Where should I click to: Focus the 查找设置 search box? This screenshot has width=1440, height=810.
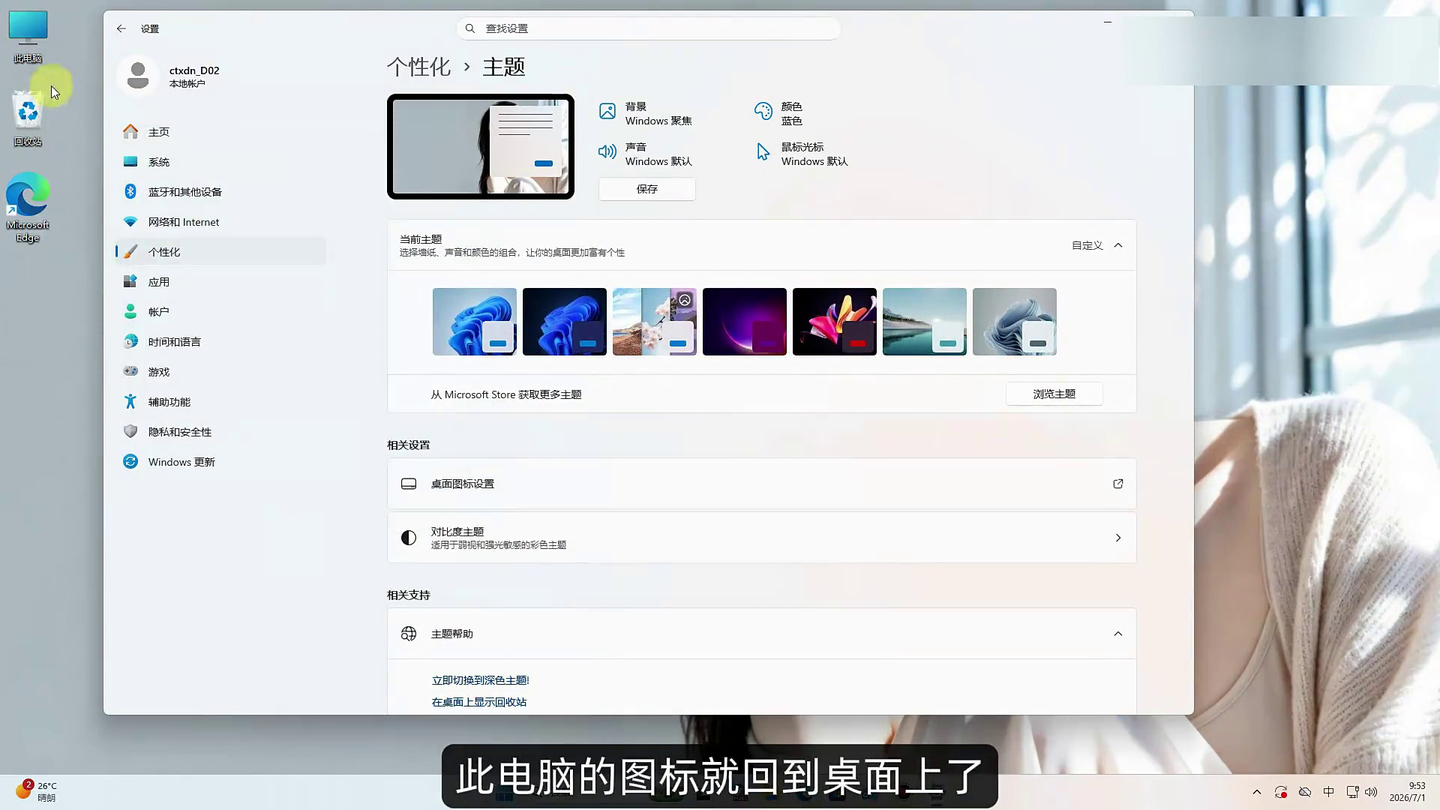point(648,28)
